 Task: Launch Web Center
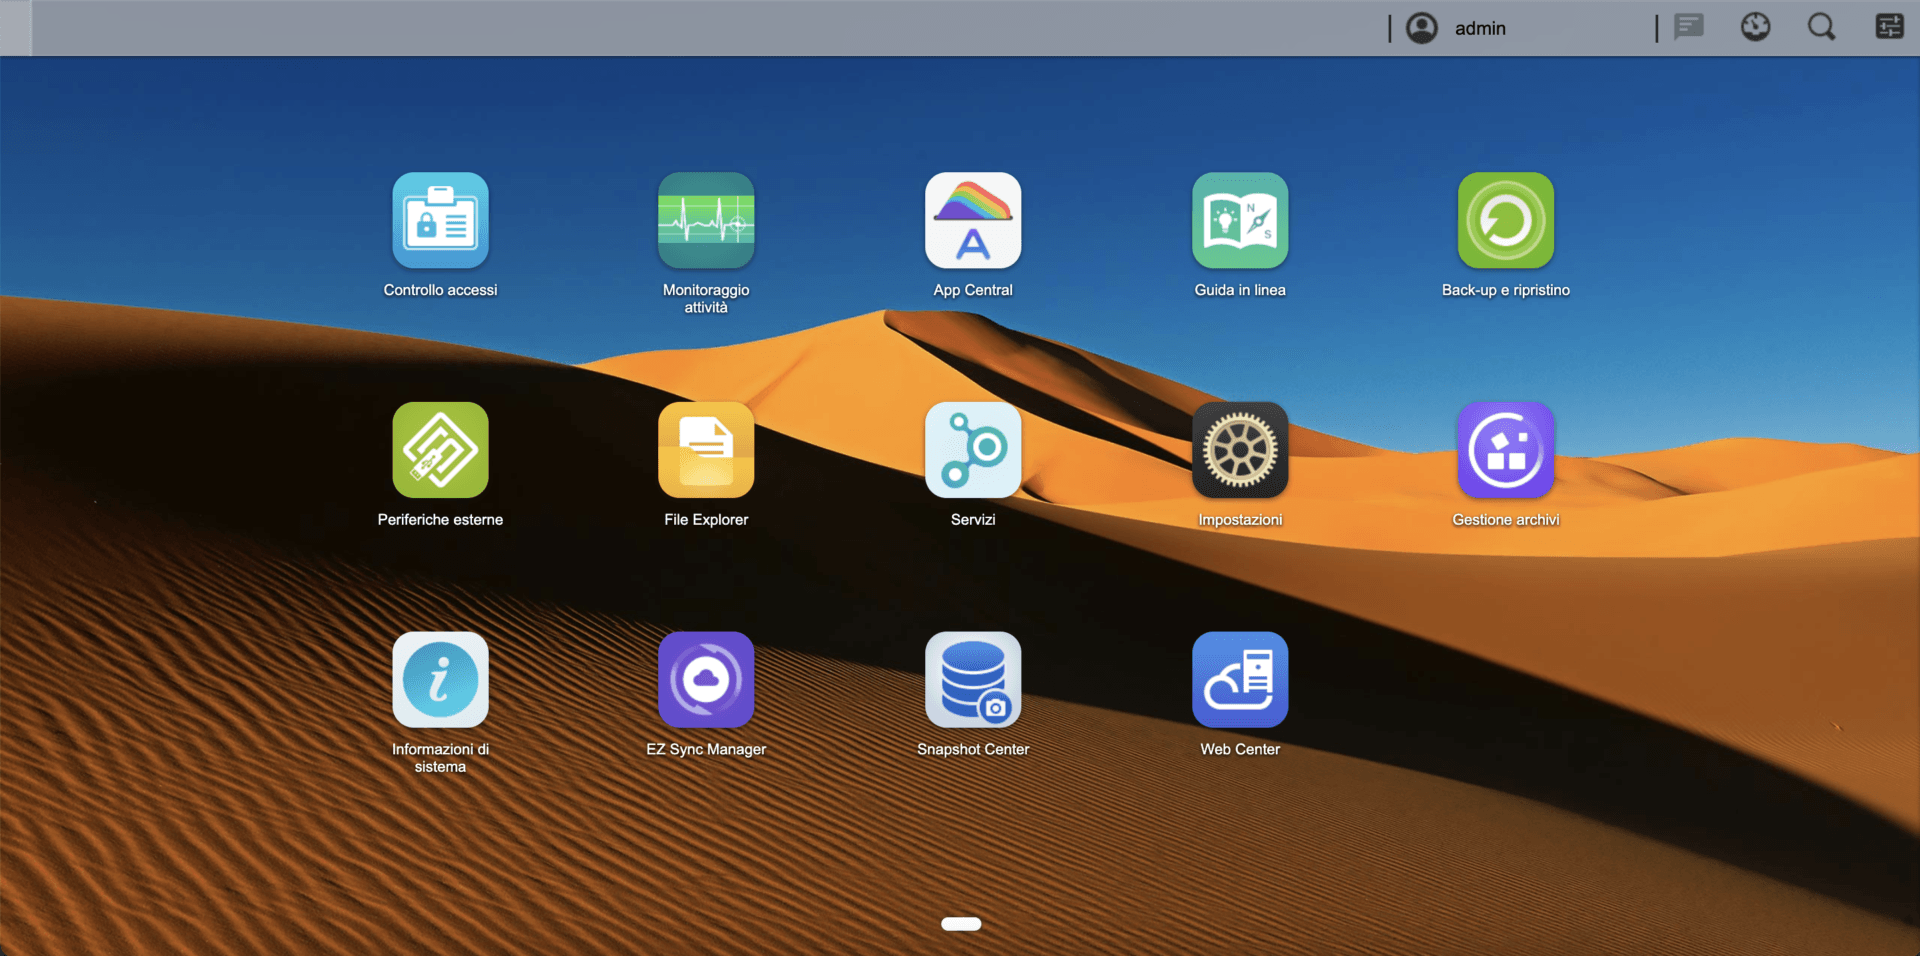pyautogui.click(x=1240, y=680)
